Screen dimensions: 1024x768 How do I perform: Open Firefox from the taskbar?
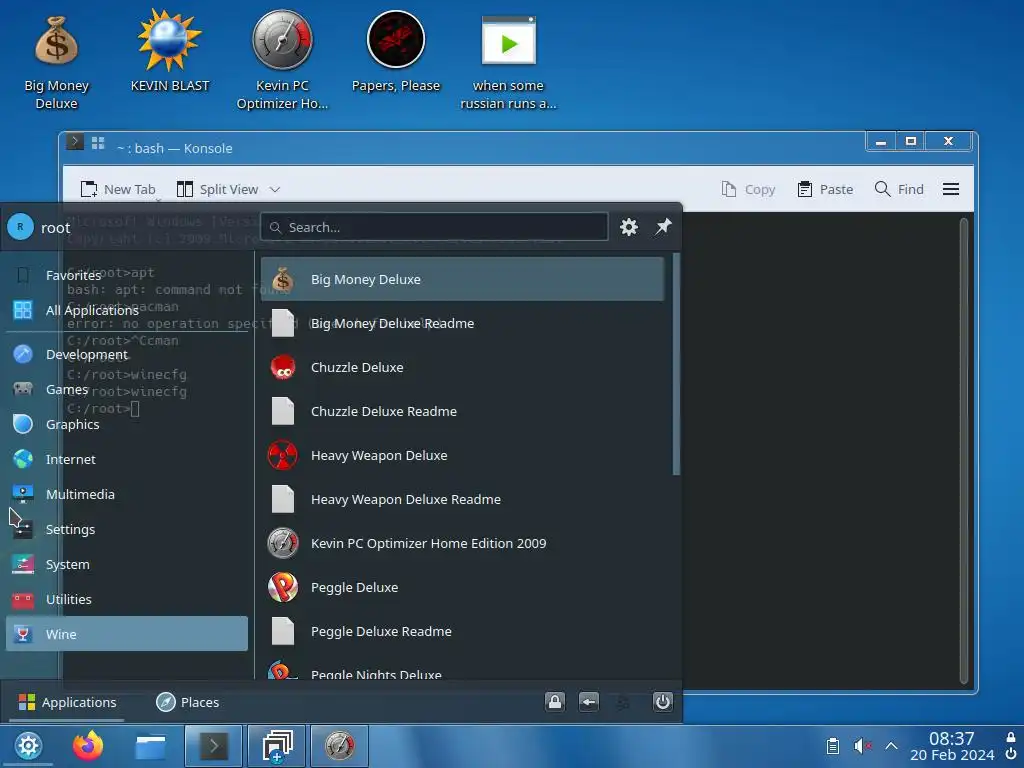pos(88,746)
